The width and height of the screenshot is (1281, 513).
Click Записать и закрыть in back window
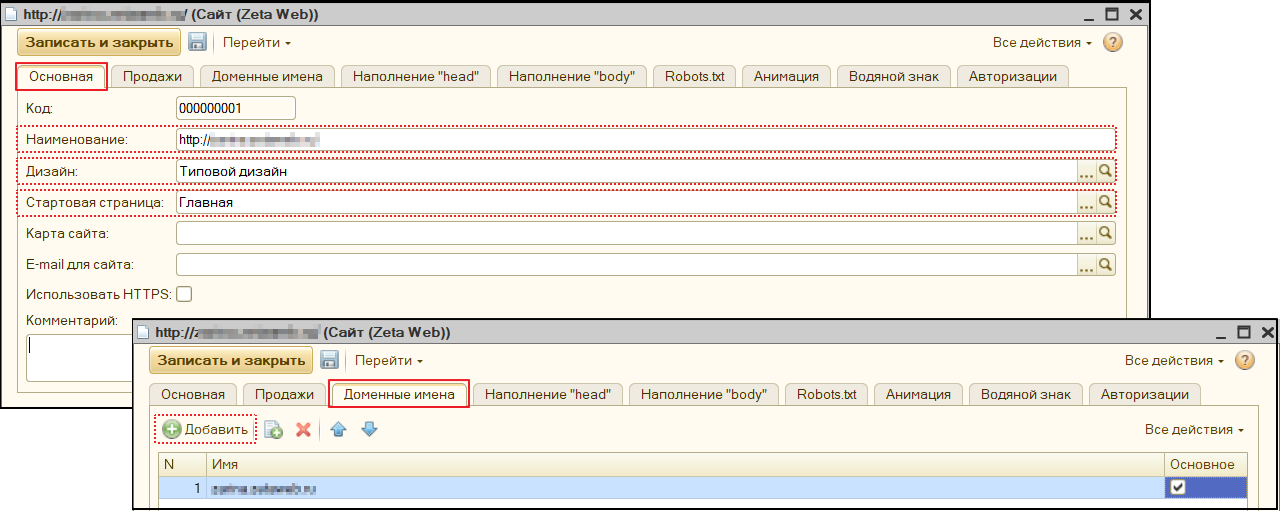[99, 42]
